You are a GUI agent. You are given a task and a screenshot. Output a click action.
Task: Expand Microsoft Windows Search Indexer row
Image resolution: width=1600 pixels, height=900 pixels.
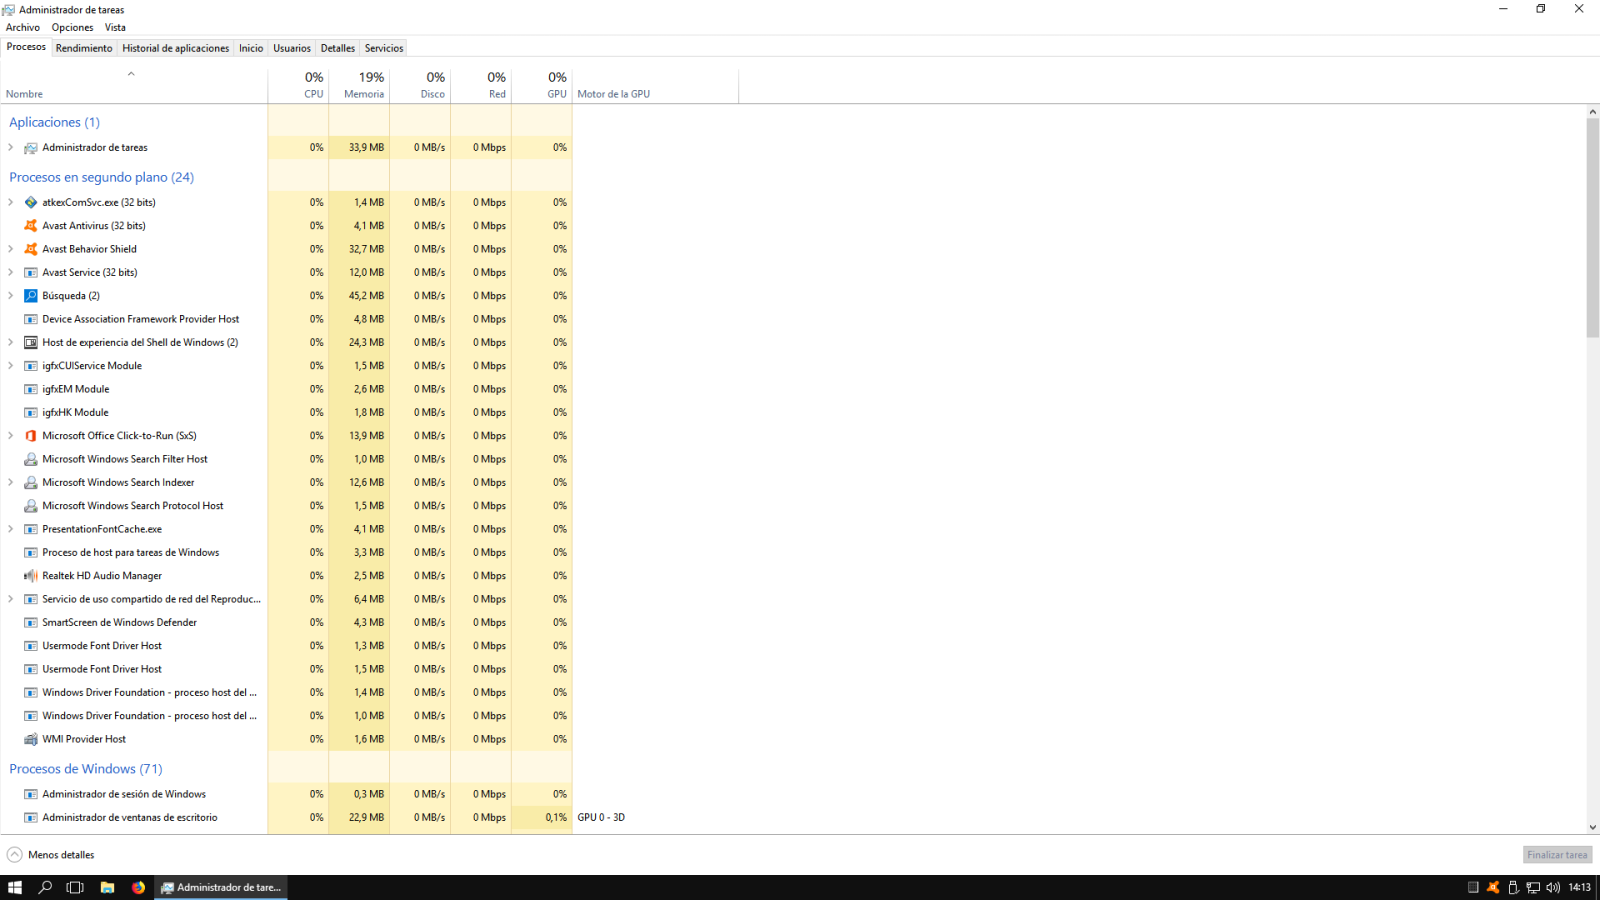11,483
